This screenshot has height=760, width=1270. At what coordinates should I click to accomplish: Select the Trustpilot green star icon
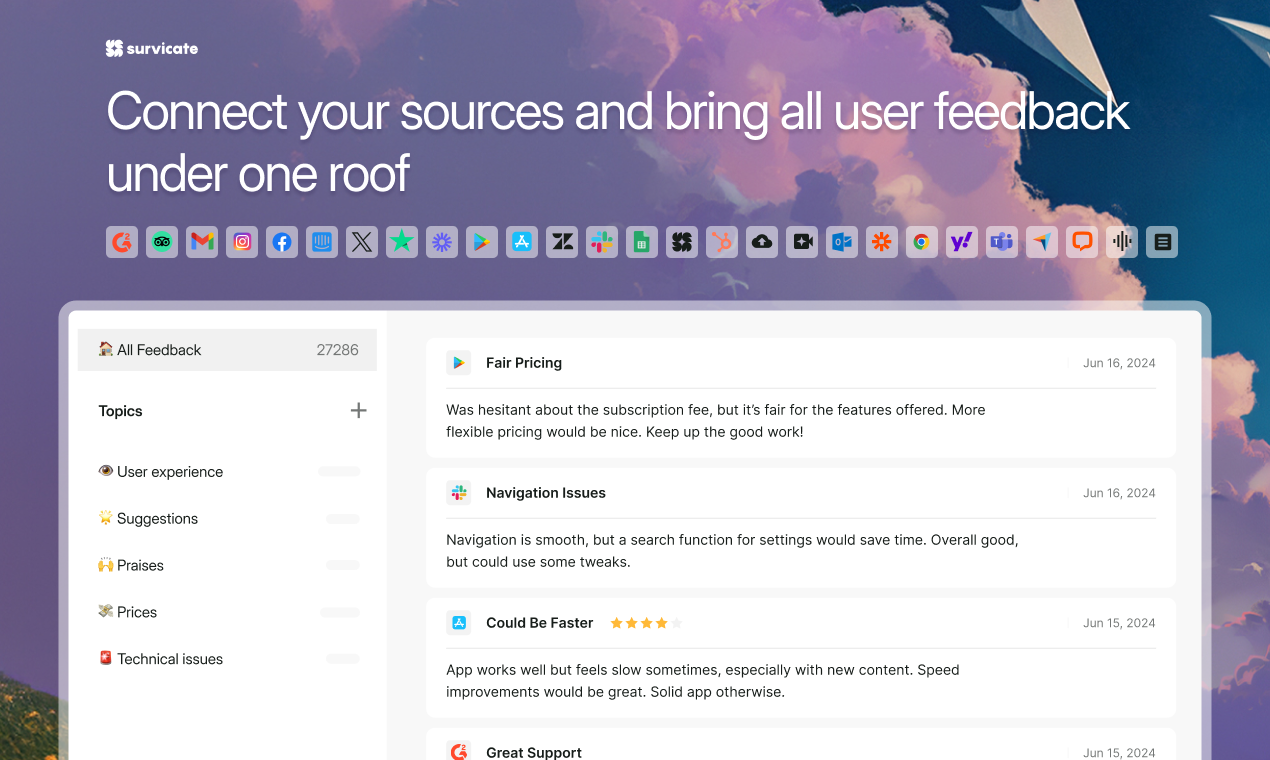(402, 242)
